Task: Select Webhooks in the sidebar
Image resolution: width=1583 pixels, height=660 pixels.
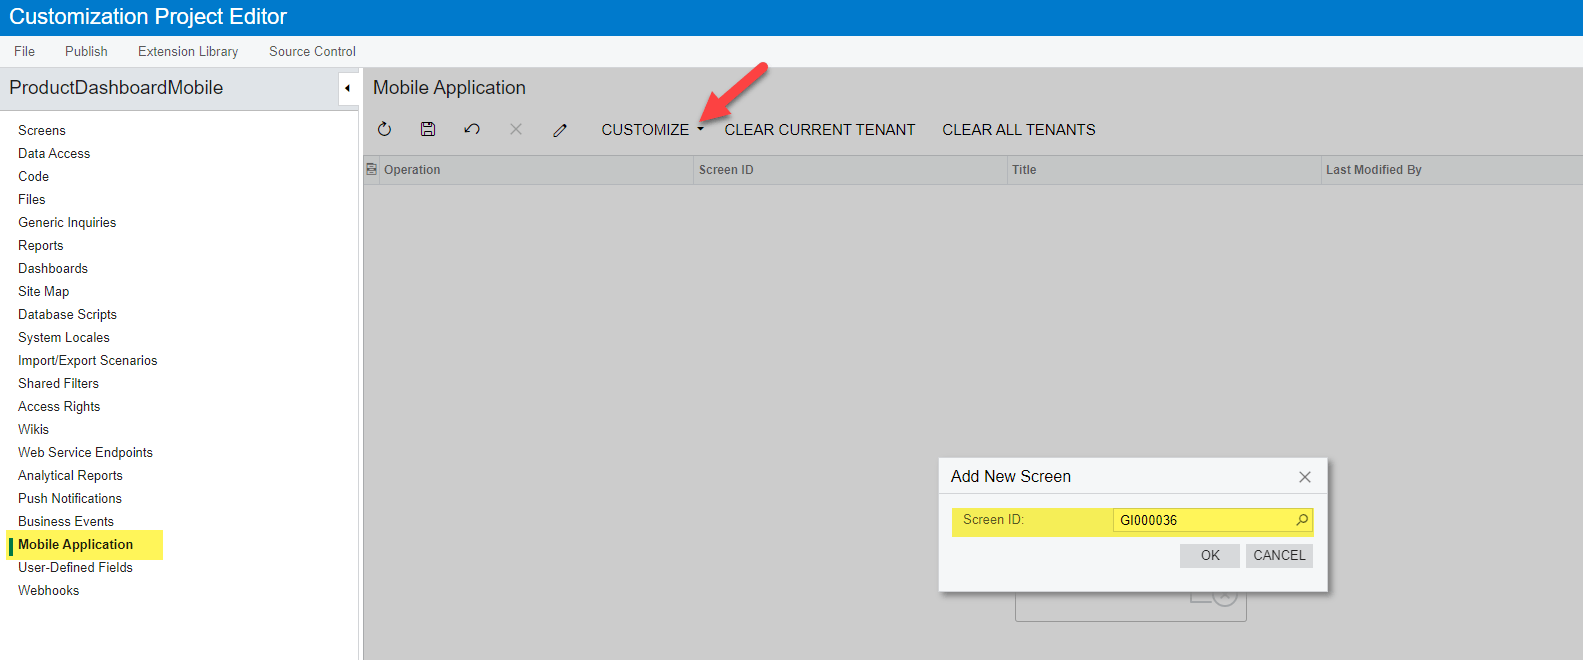Action: coord(48,590)
